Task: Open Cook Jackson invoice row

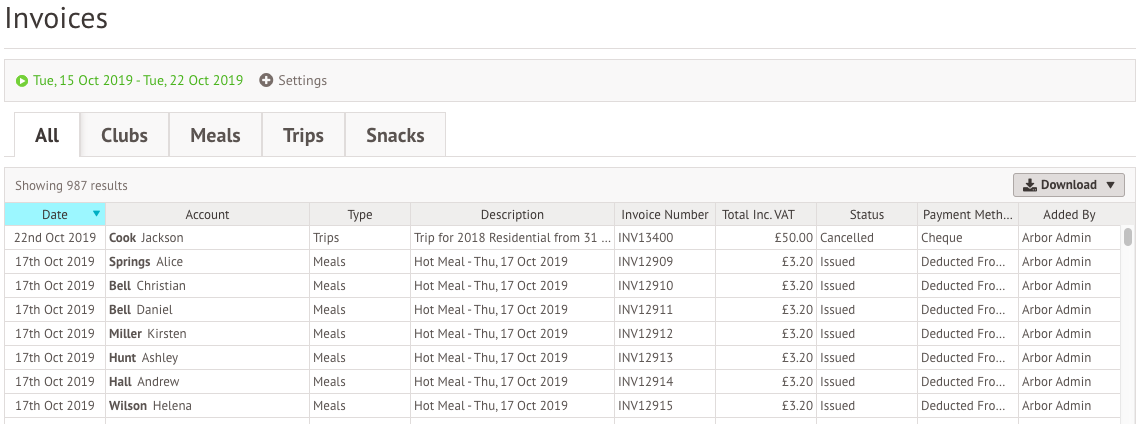Action: tap(562, 238)
